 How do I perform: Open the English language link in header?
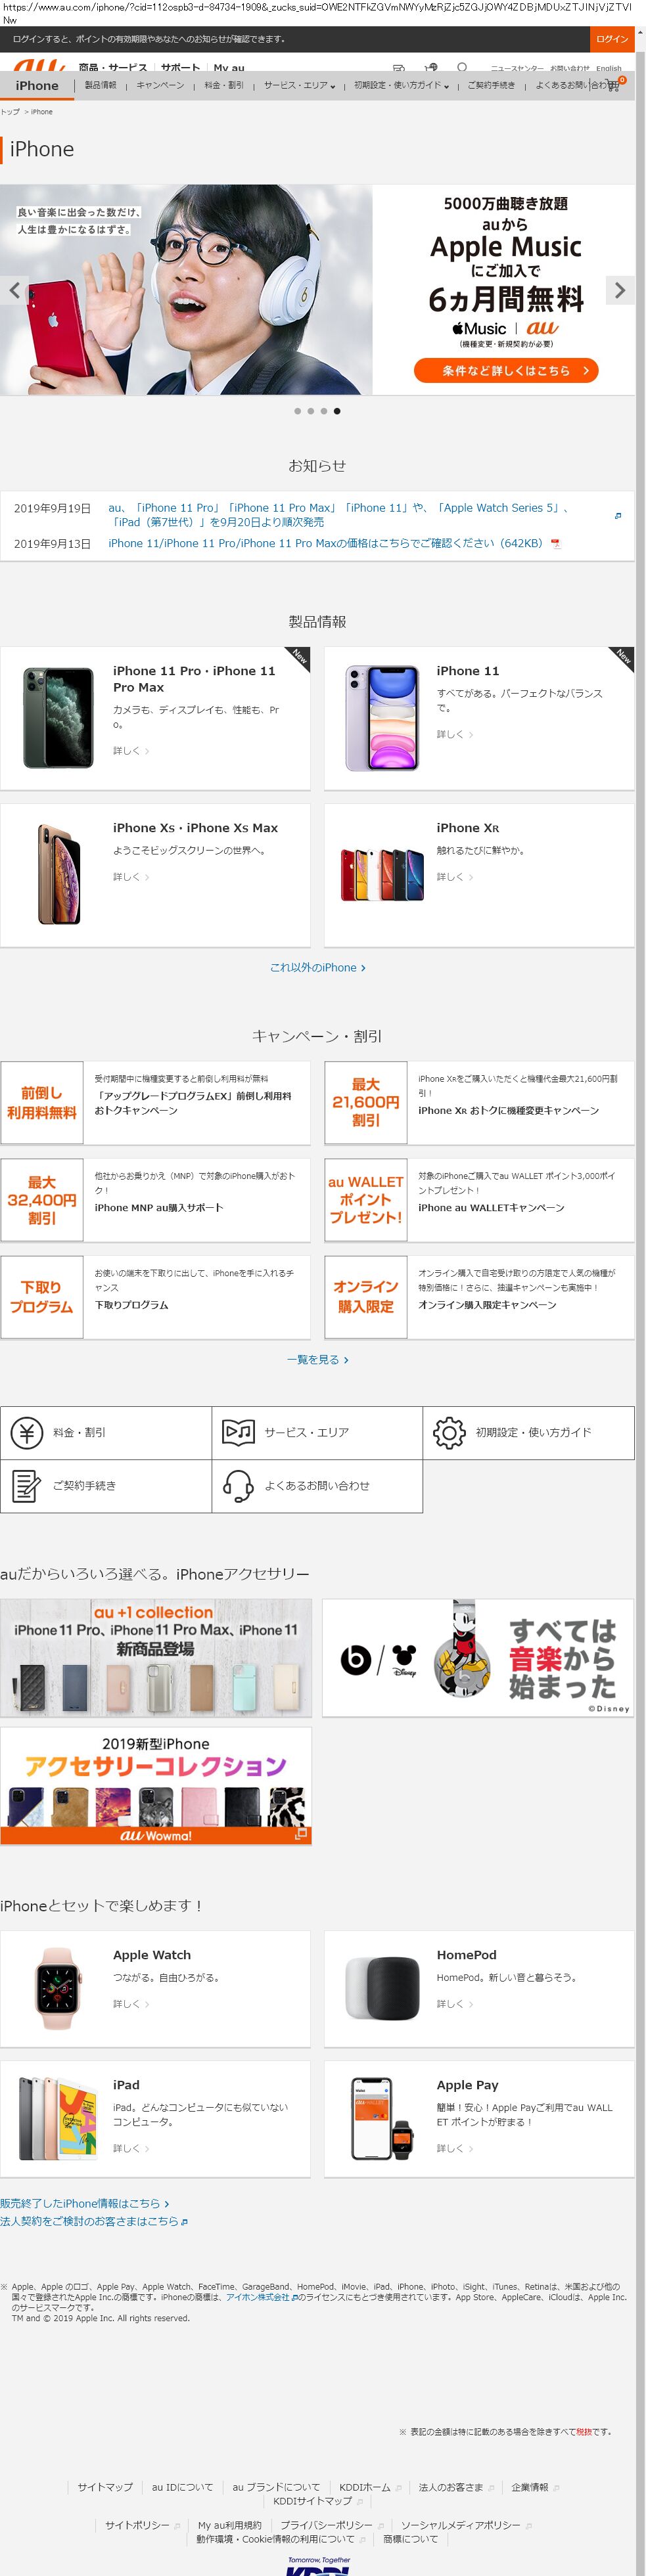click(x=609, y=69)
